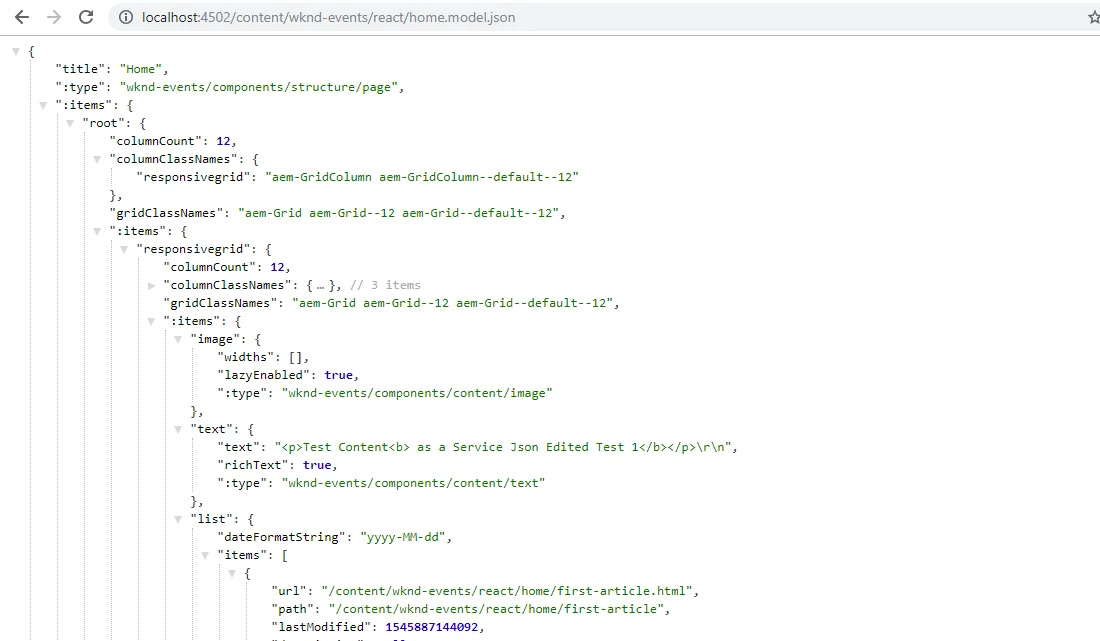Screen dimensions: 1100x641
Task: Go forward to the next page
Action: tap(54, 17)
